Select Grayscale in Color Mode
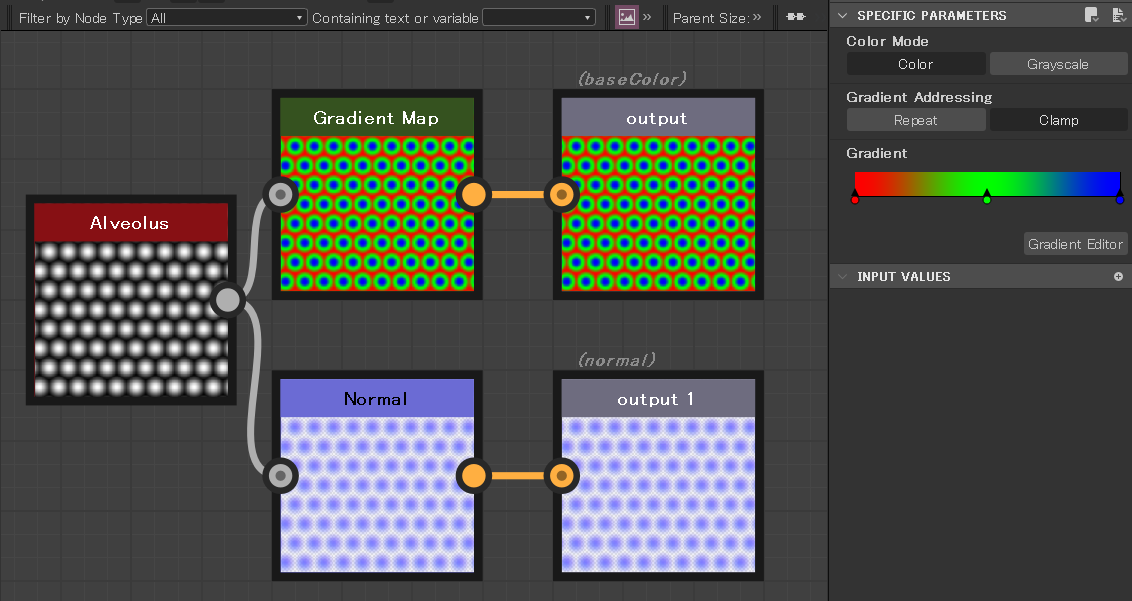Image resolution: width=1132 pixels, height=601 pixels. [x=1058, y=64]
